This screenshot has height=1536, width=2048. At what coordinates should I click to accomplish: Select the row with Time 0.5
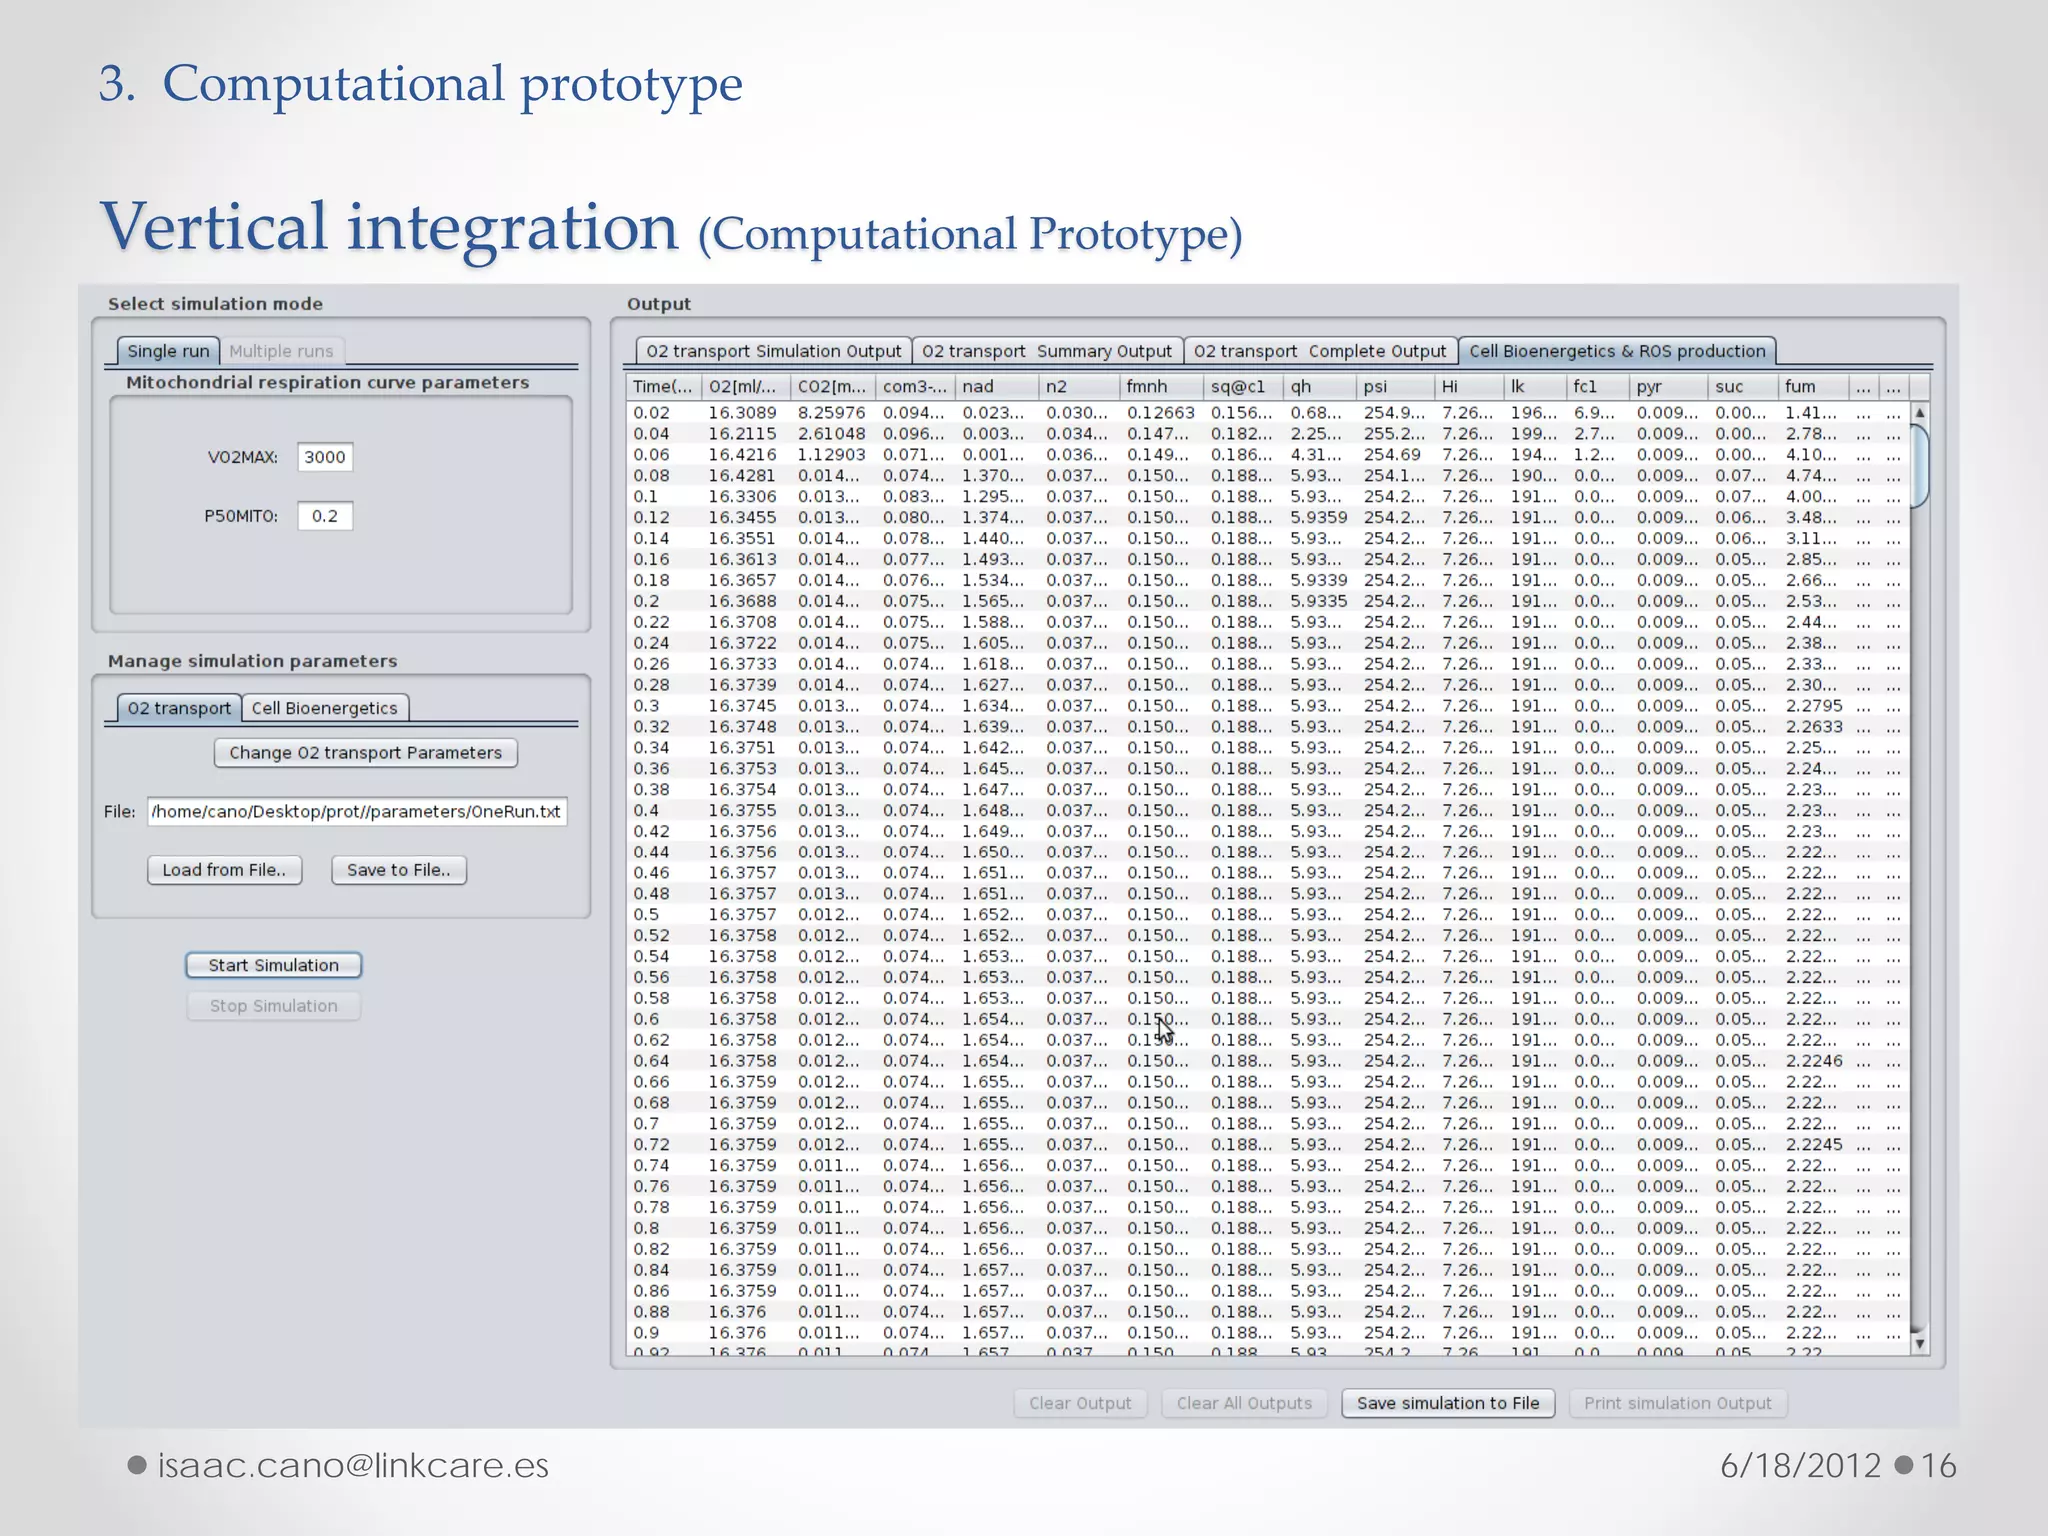(1268, 915)
